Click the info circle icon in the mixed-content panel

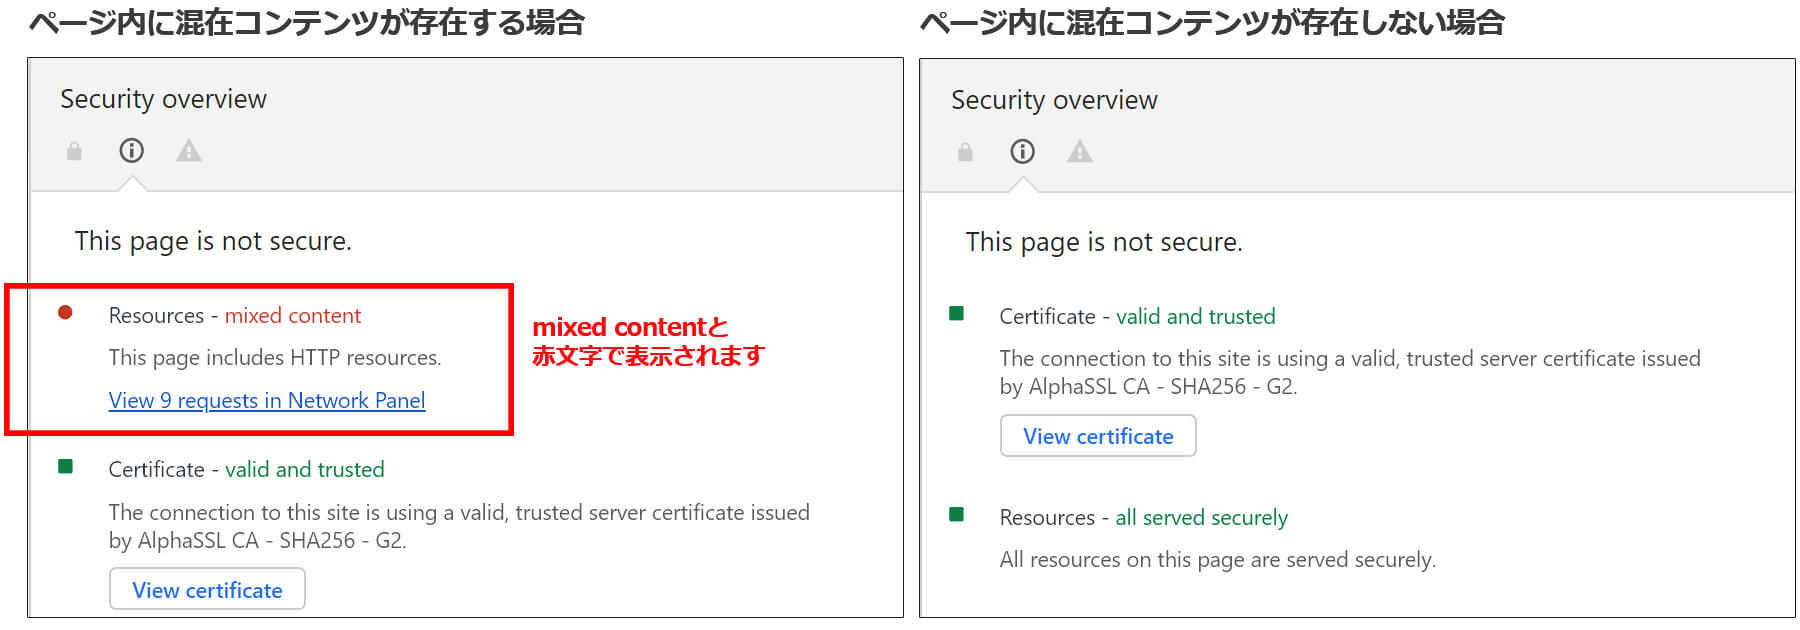(132, 151)
